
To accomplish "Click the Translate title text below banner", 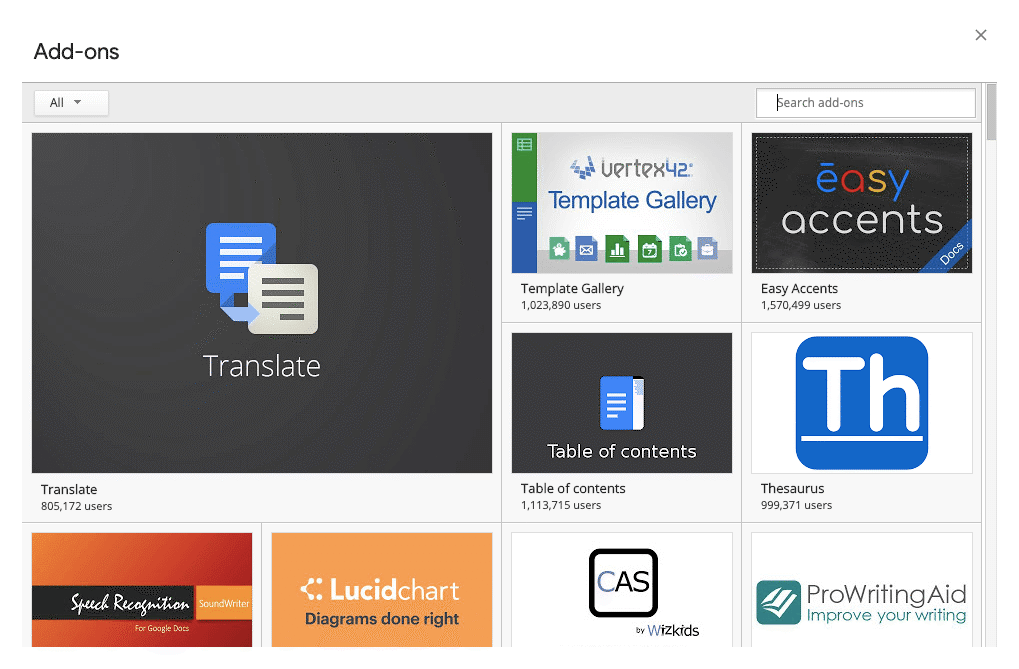I will 69,490.
